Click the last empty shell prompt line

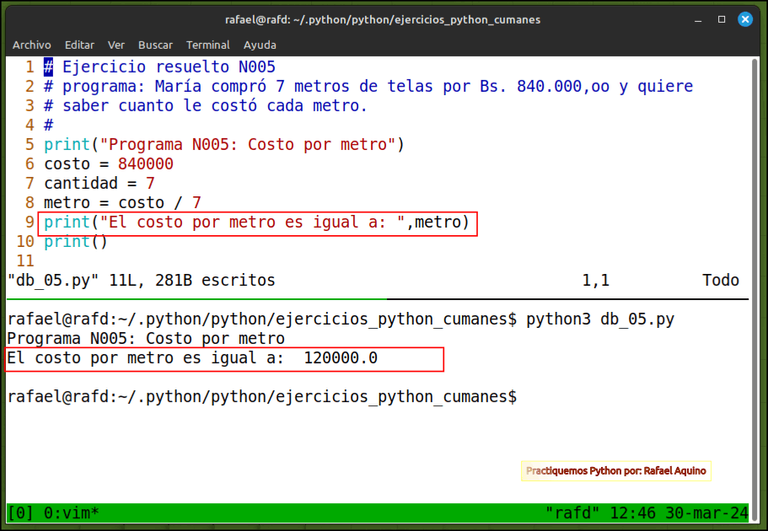coord(262,397)
